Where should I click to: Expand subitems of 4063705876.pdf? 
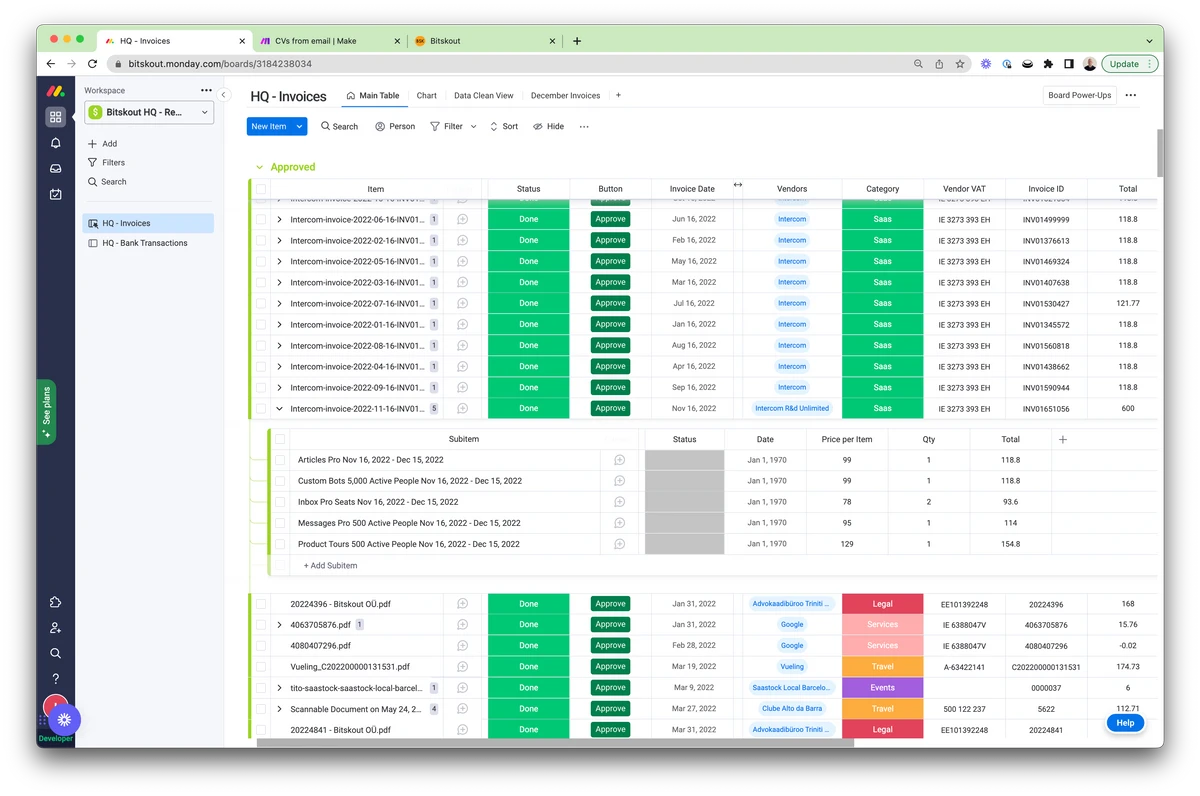pyautogui.click(x=279, y=625)
